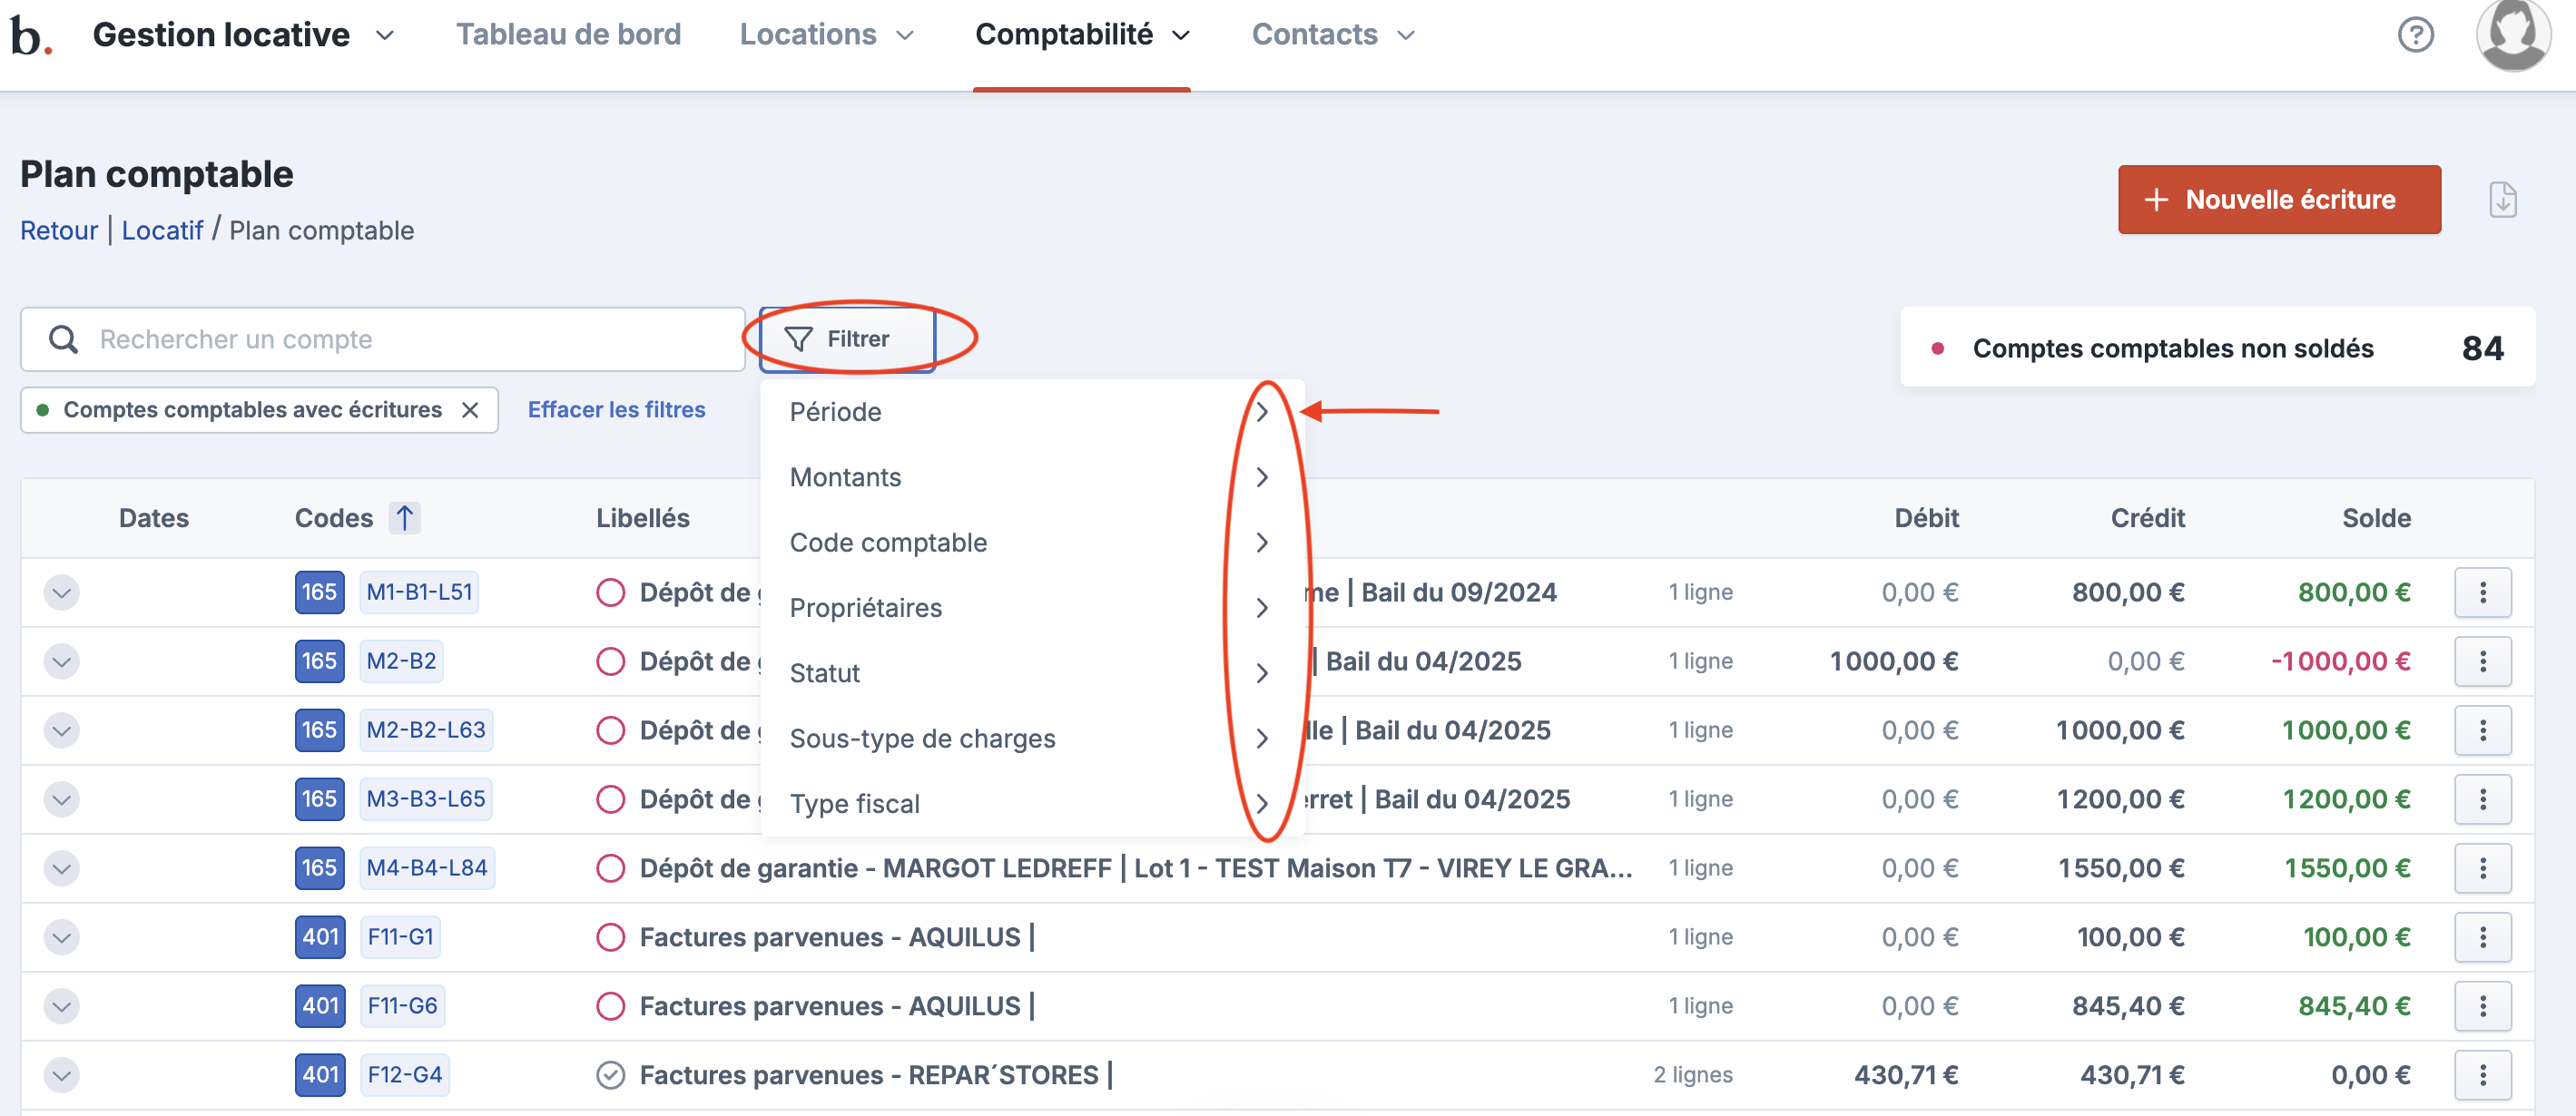Click the Codes ascending sort arrow
2576x1116 pixels.
click(404, 518)
